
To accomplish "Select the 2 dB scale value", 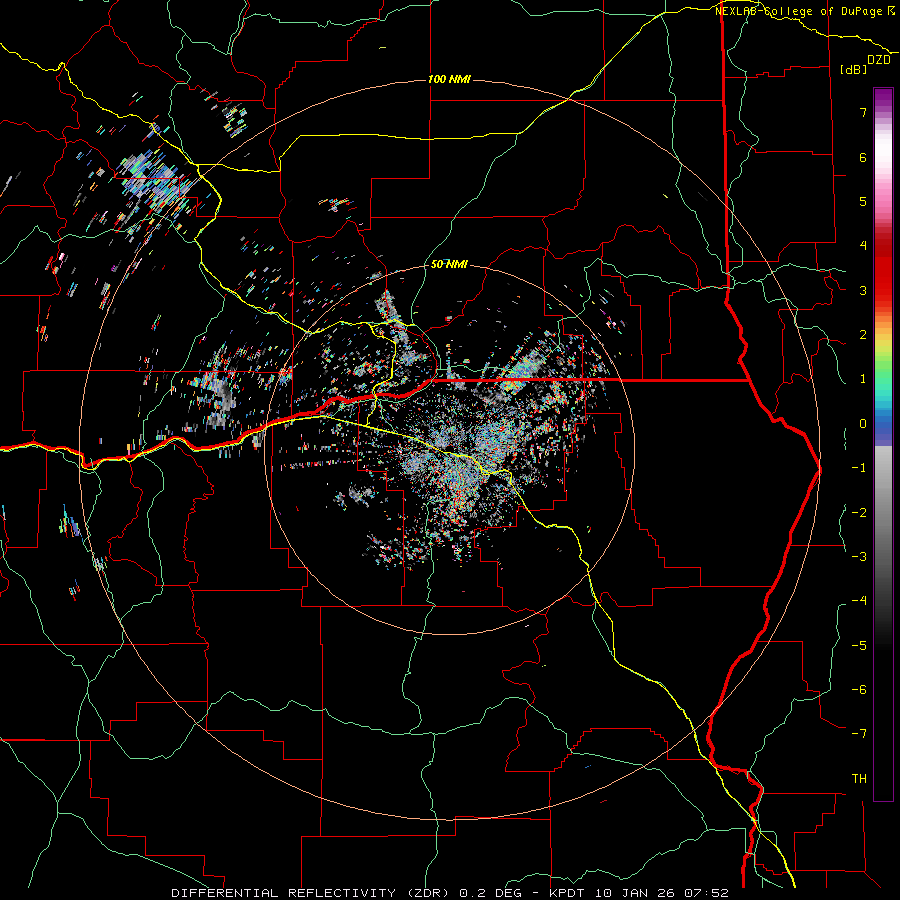I will click(x=863, y=335).
